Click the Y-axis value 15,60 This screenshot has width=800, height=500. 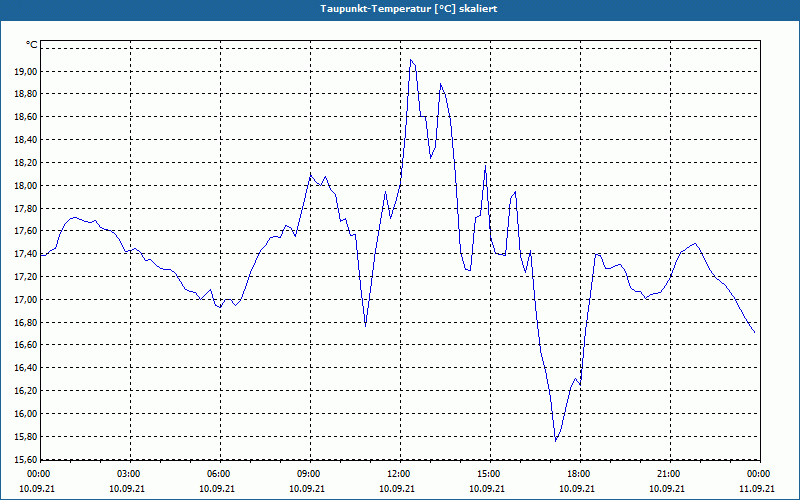27,459
